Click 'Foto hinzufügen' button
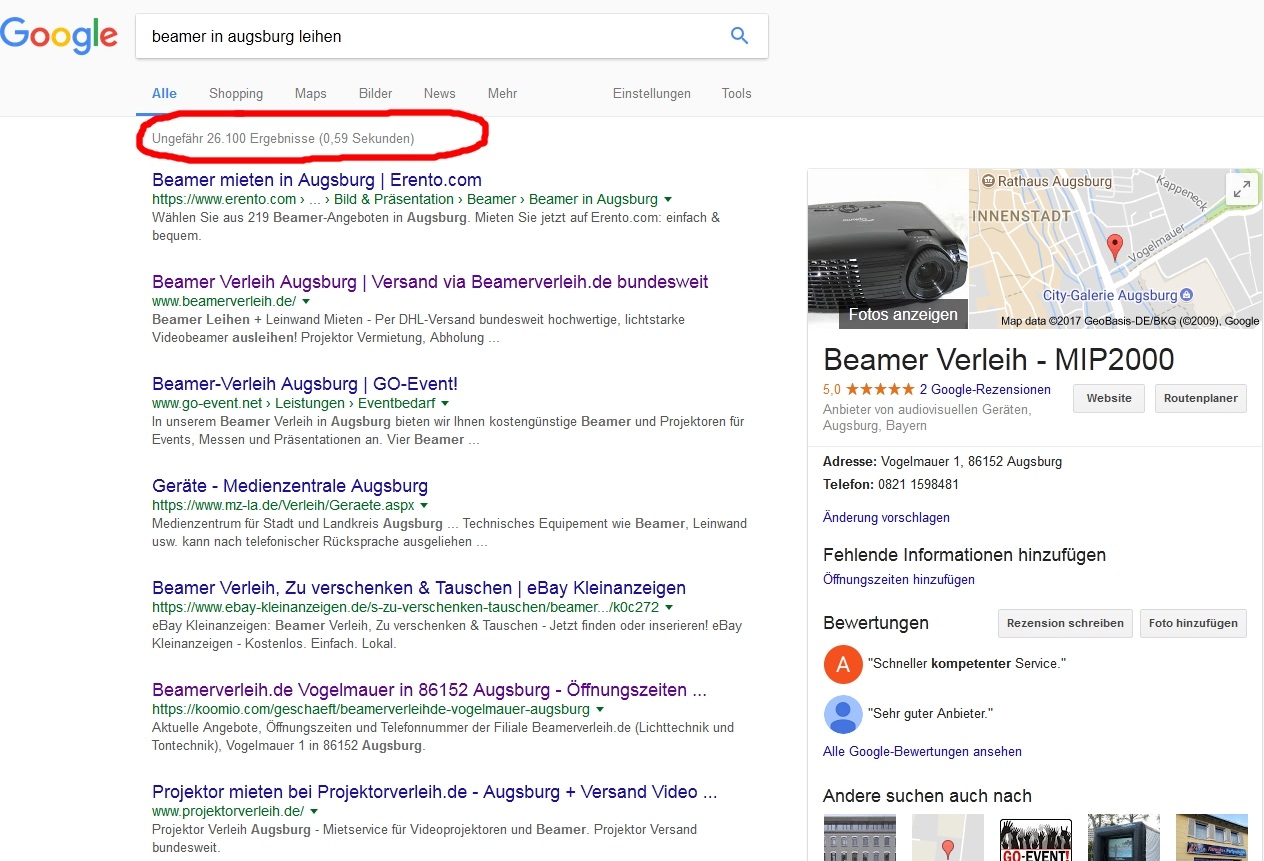This screenshot has width=1264, height=861. [x=1193, y=622]
